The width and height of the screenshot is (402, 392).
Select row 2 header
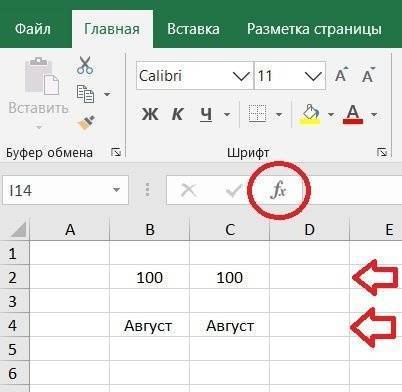point(15,277)
